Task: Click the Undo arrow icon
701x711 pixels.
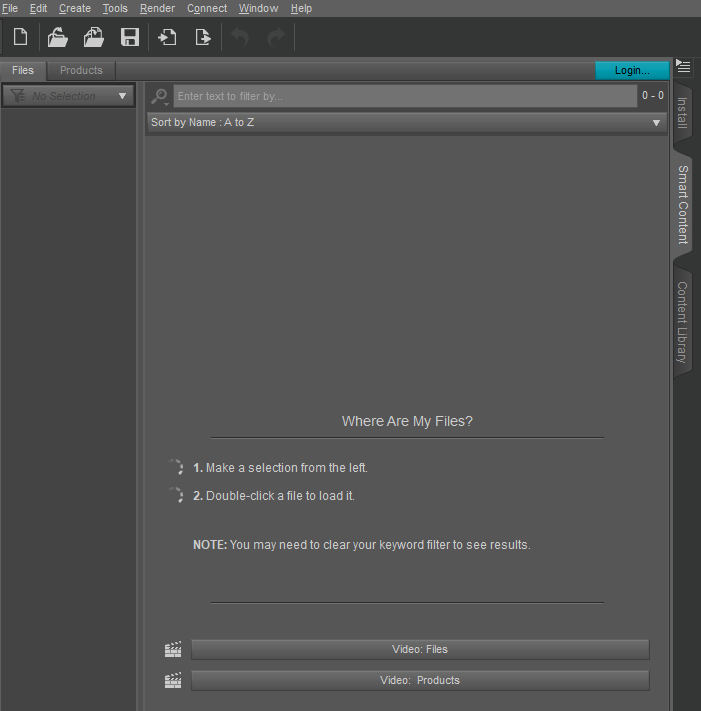Action: (x=240, y=37)
